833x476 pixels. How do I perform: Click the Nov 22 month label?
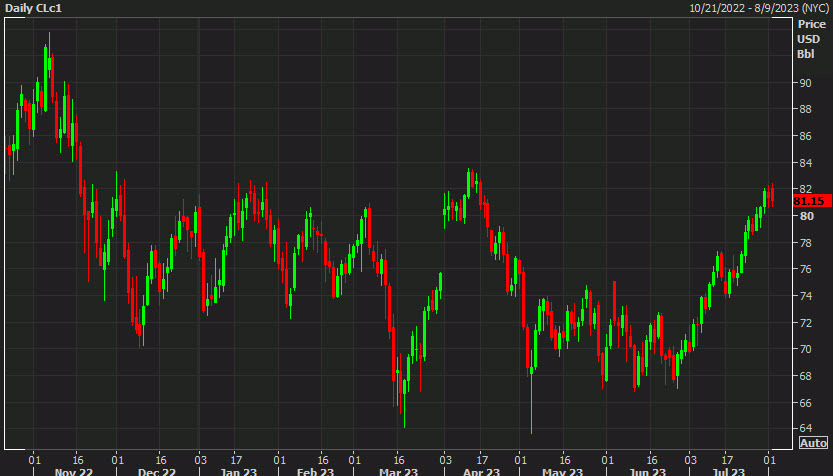(73, 471)
